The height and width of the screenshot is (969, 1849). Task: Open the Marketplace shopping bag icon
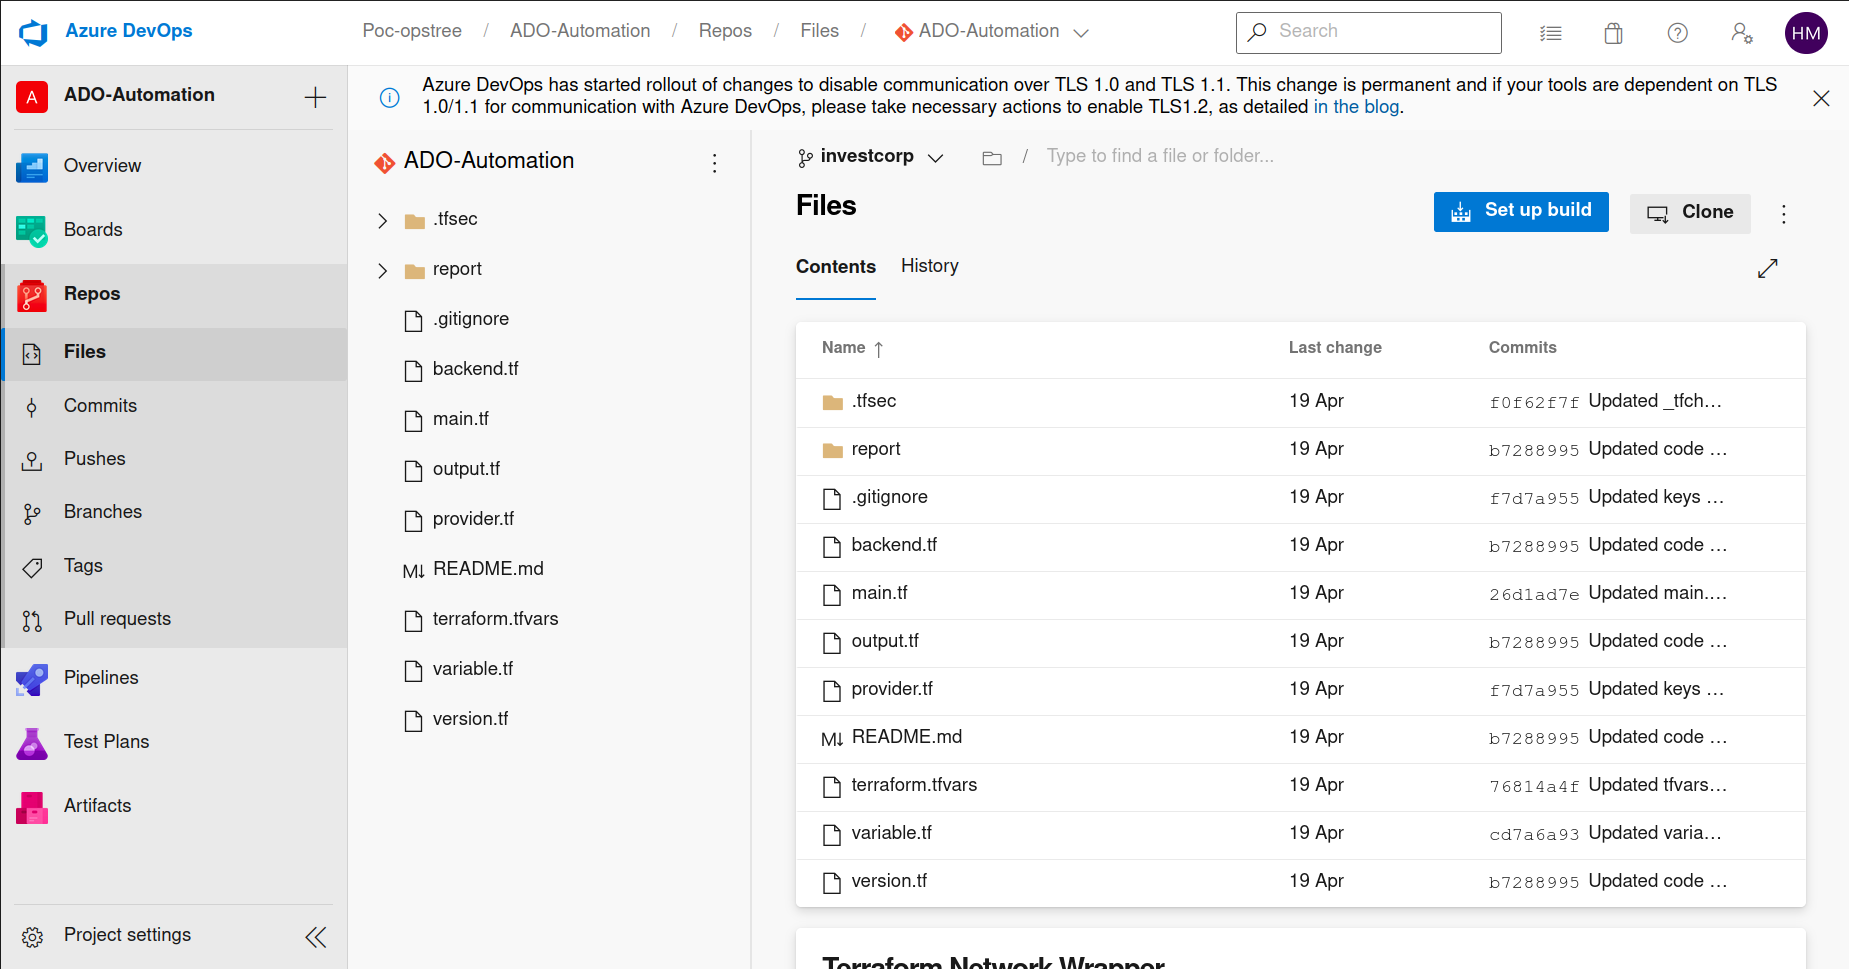pyautogui.click(x=1613, y=33)
